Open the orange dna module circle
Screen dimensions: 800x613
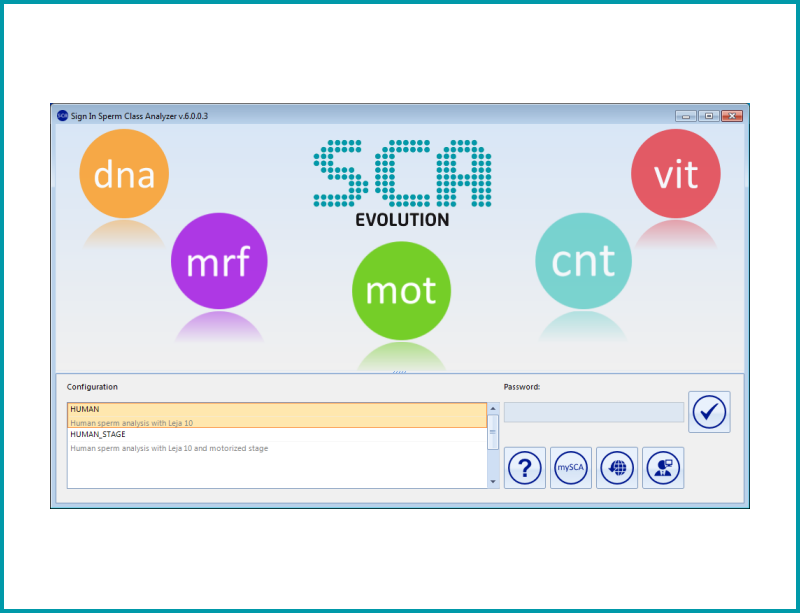pos(124,174)
